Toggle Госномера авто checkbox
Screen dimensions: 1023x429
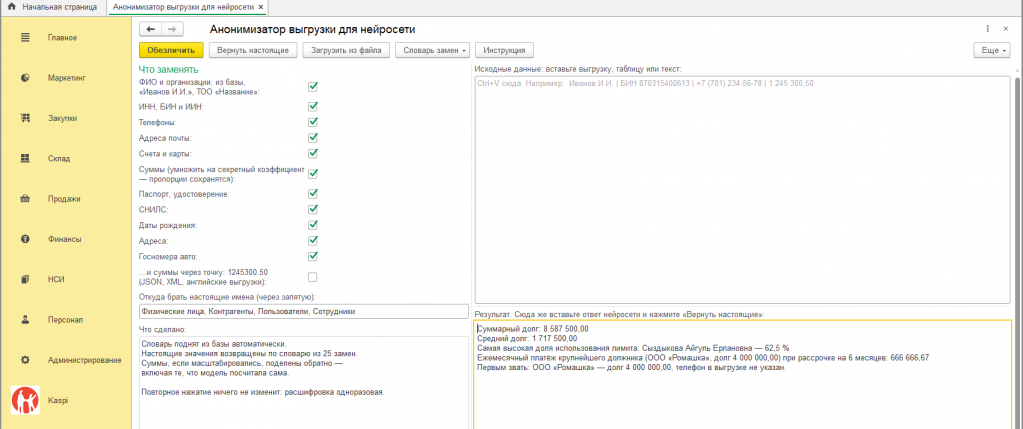coord(313,256)
